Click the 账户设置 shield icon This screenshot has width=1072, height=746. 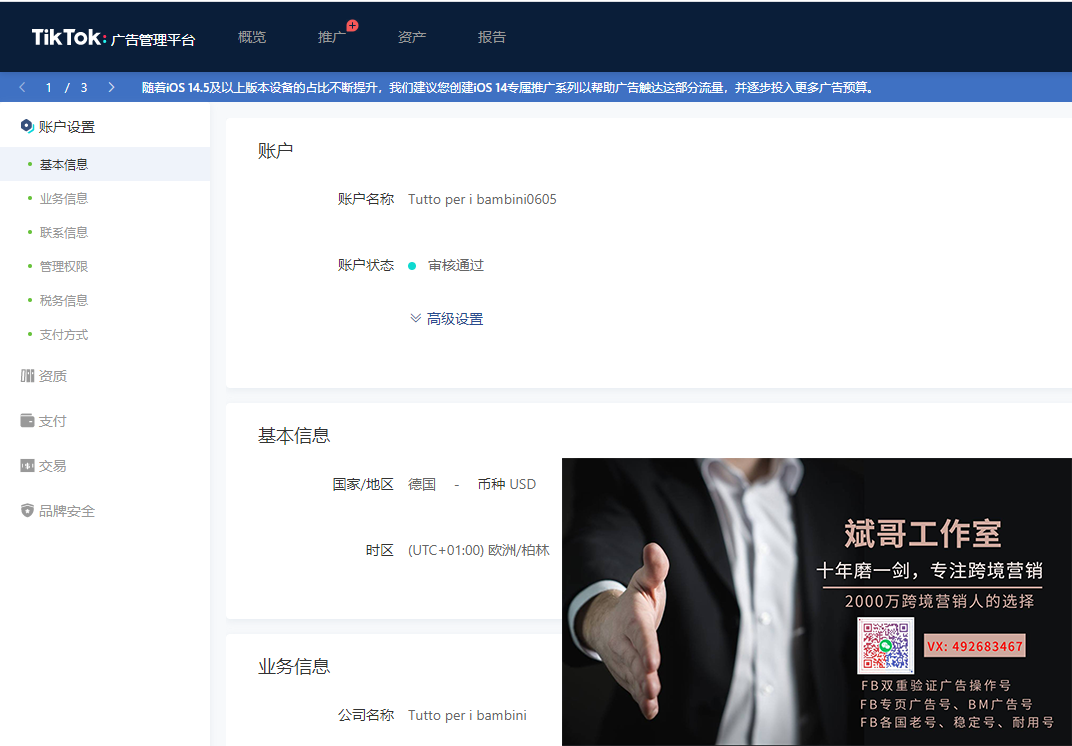(x=27, y=126)
